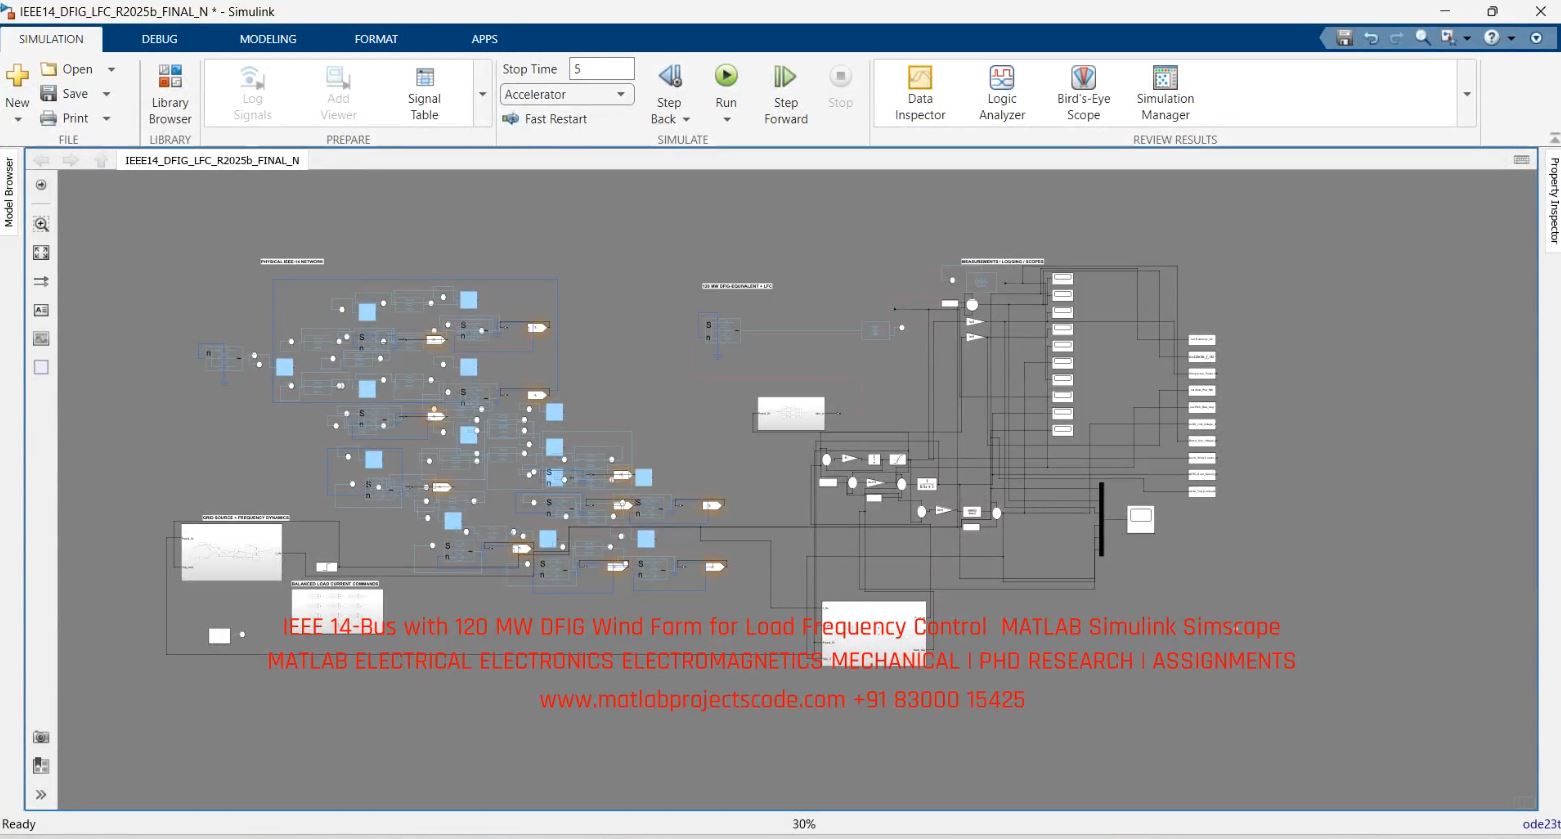1561x839 pixels.
Task: Expand the New dropdown arrow
Action: [x=17, y=120]
